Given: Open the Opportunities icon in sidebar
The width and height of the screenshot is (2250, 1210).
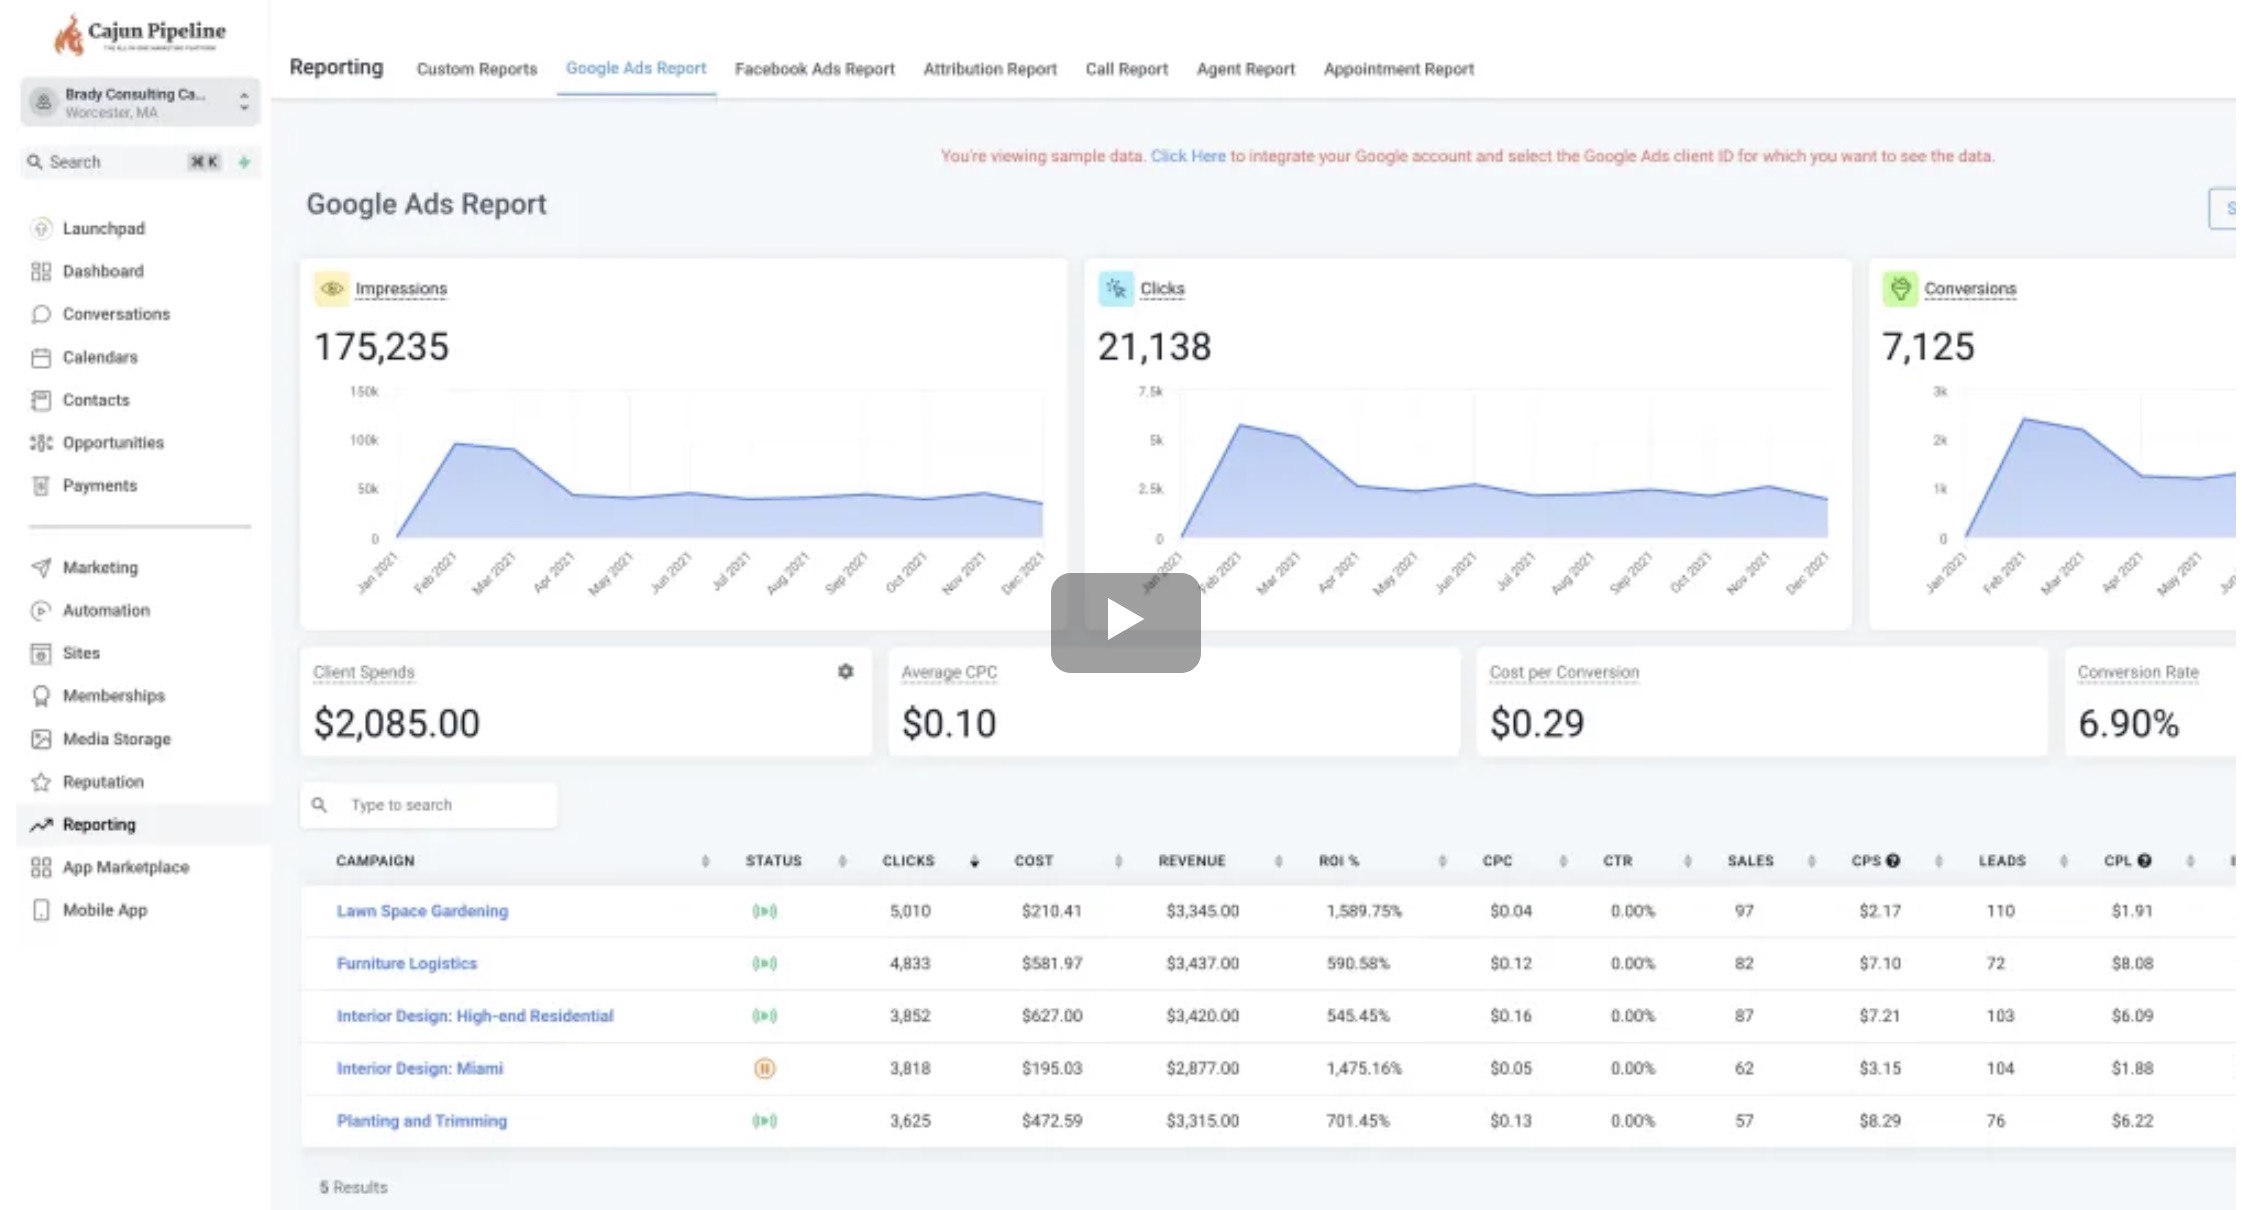Looking at the screenshot, I should [41, 443].
